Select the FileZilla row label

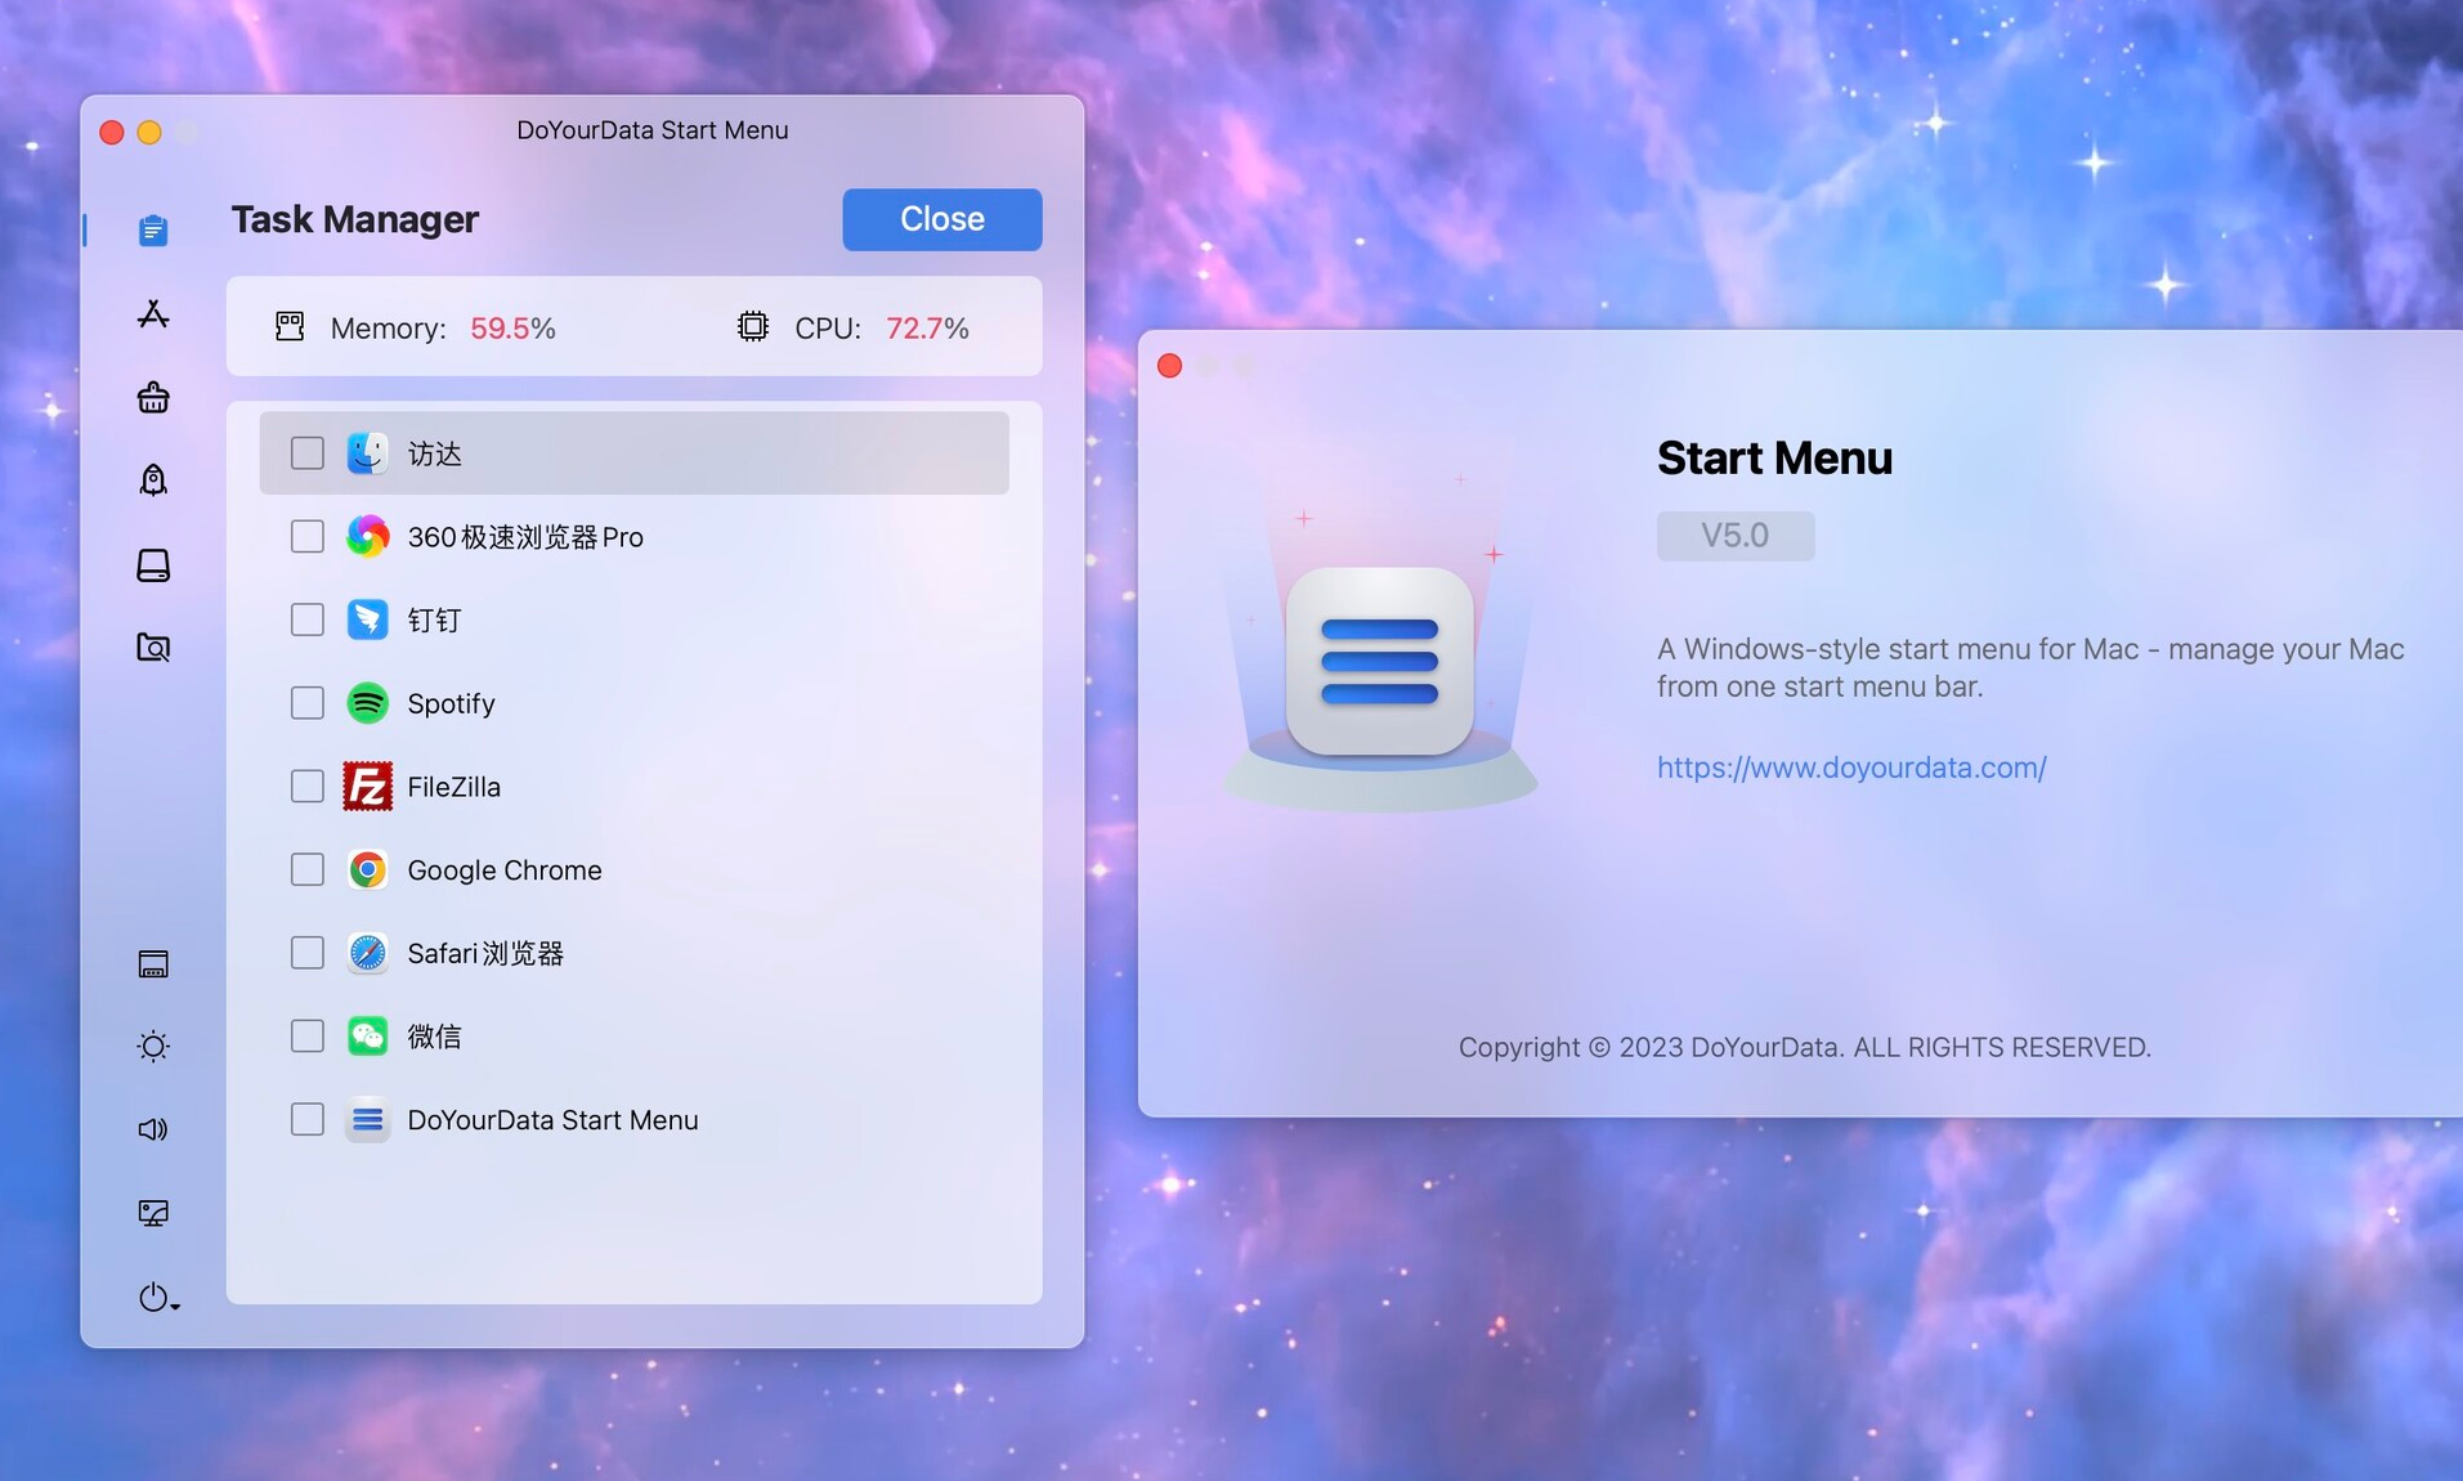[x=454, y=787]
